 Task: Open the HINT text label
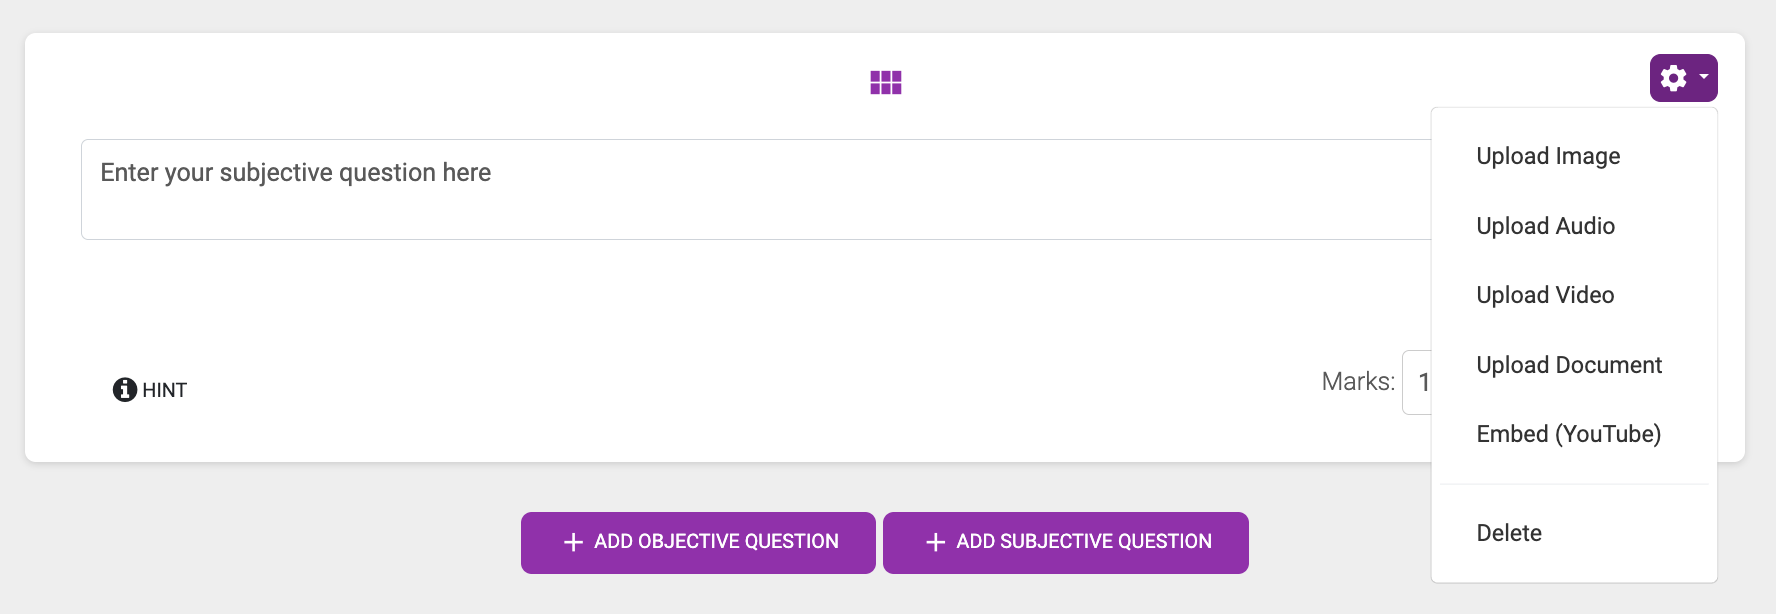(165, 390)
